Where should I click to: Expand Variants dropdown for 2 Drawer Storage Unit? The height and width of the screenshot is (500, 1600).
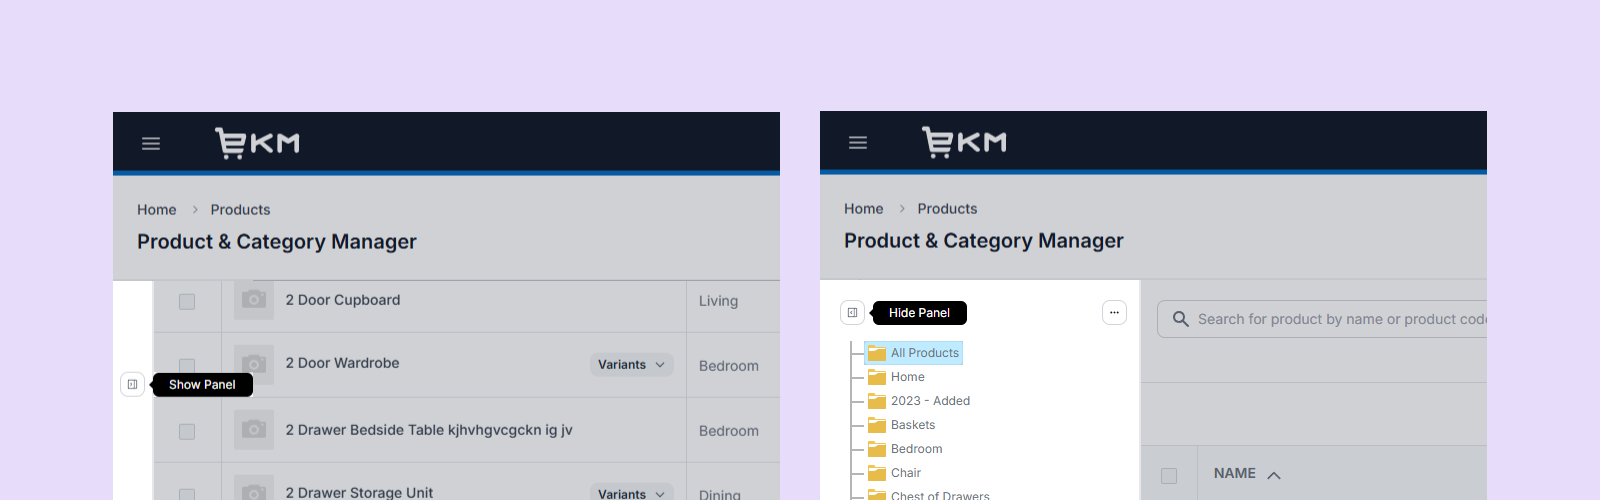click(631, 493)
